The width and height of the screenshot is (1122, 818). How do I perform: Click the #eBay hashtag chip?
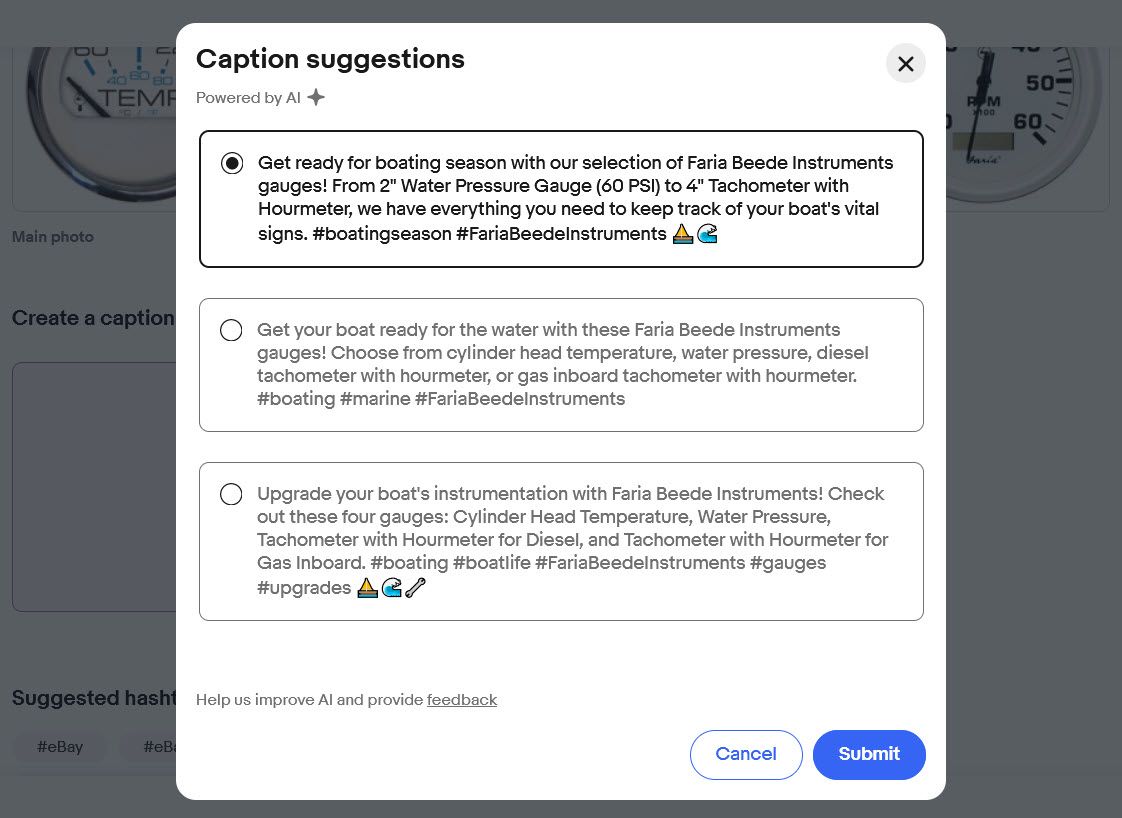[x=60, y=747]
